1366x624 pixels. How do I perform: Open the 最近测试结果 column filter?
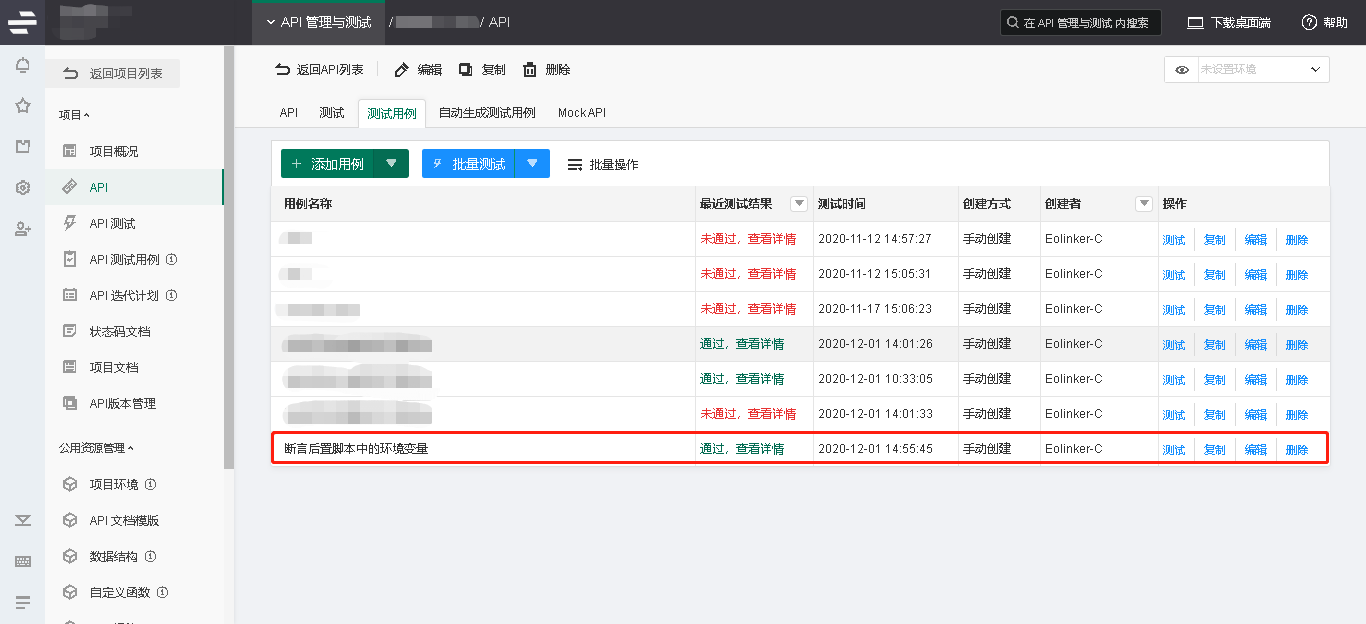coord(799,204)
